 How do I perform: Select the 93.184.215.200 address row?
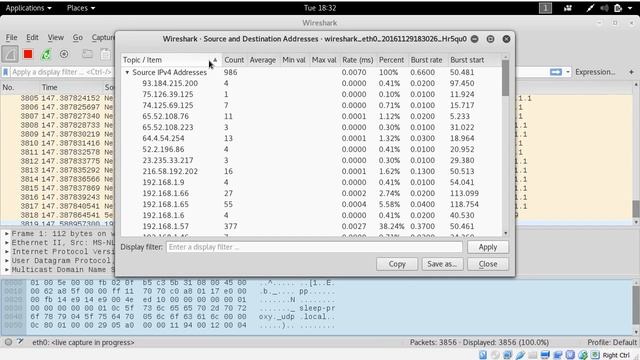click(311, 83)
